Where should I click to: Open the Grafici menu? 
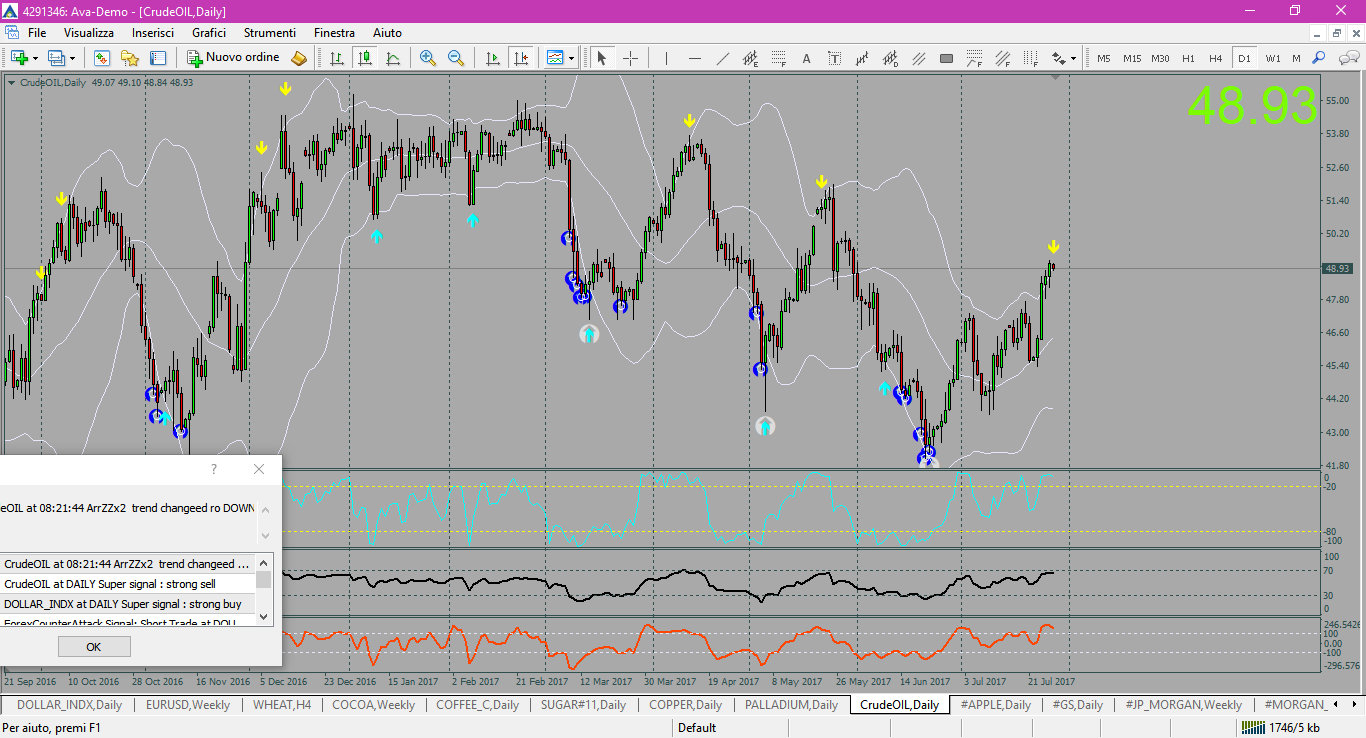pyautogui.click(x=209, y=33)
